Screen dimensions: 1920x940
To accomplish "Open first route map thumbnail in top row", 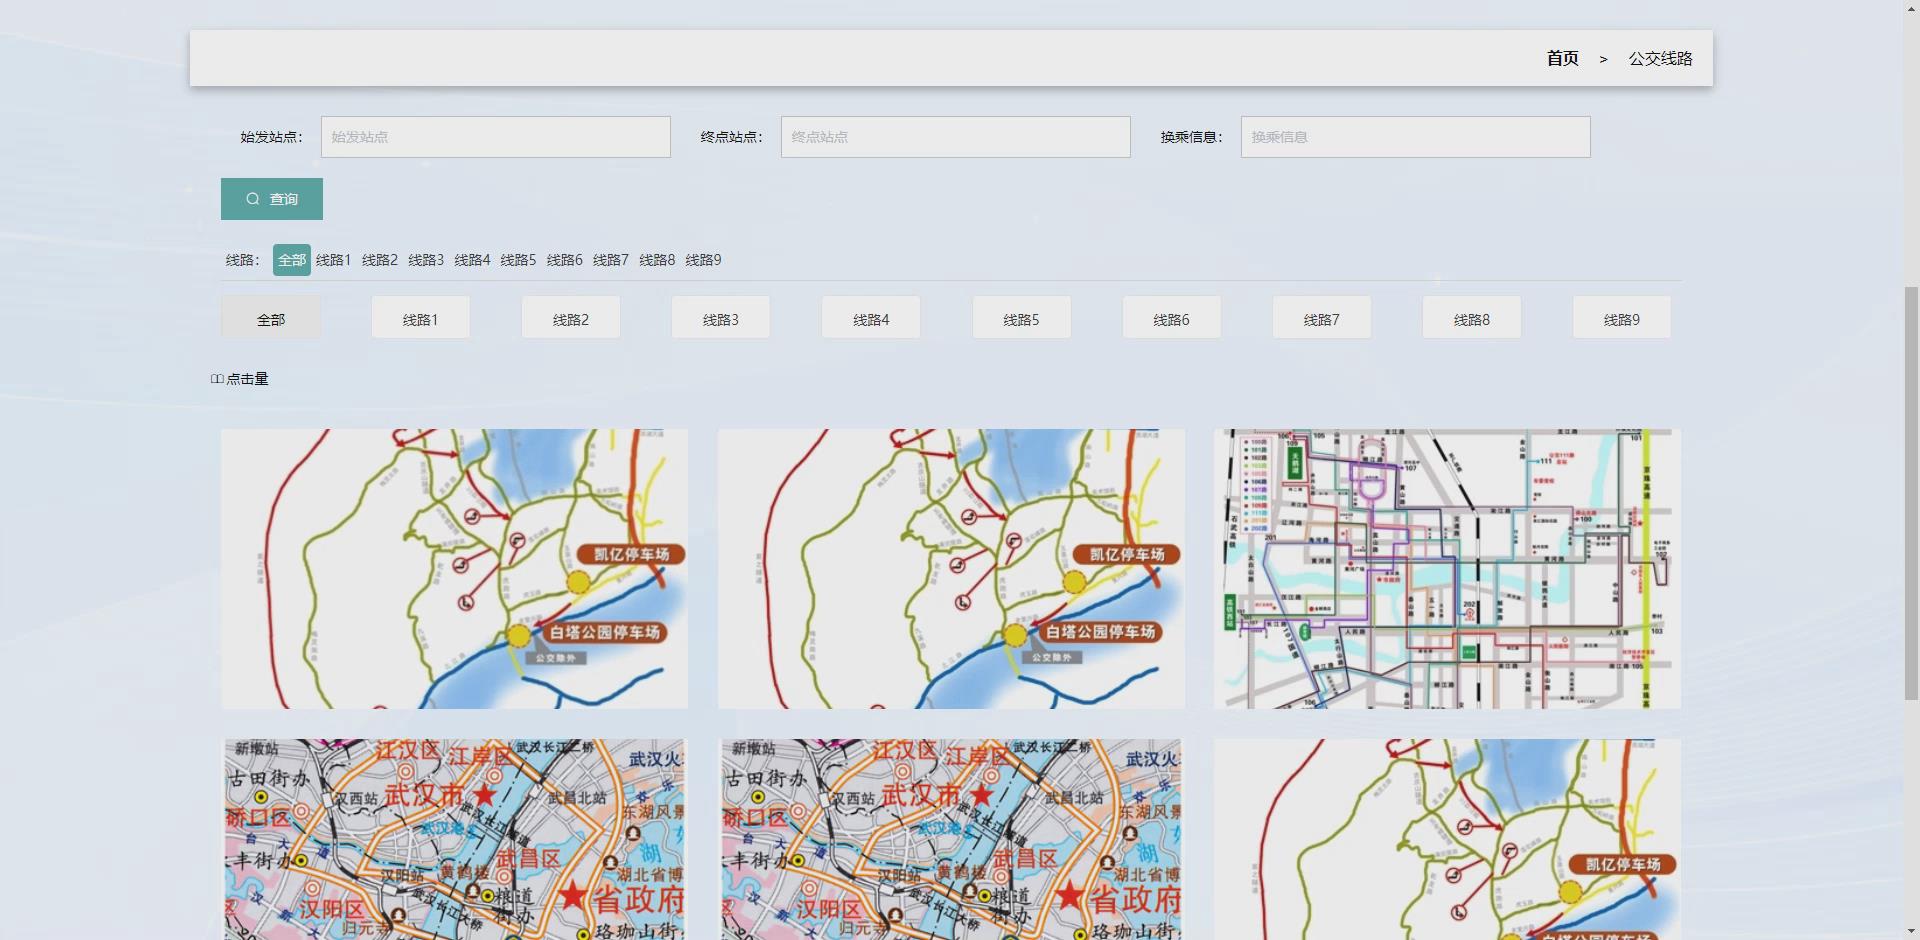I will 454,569.
